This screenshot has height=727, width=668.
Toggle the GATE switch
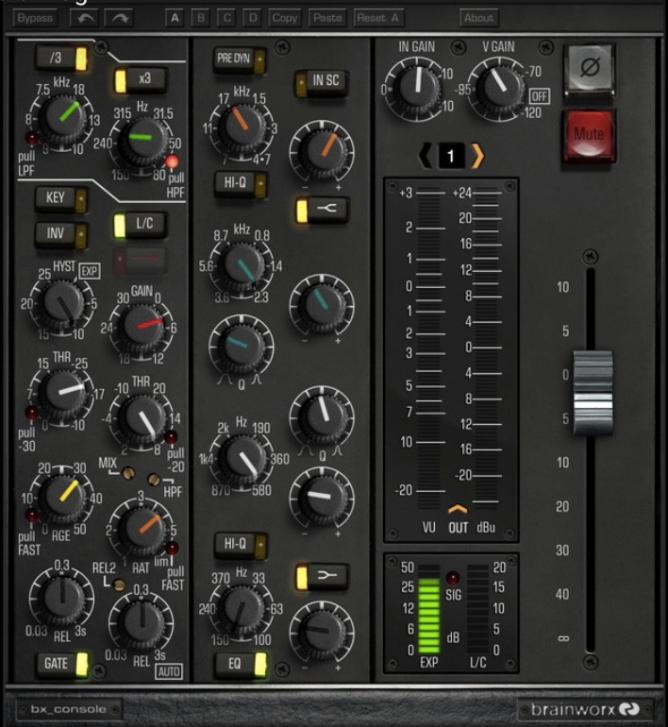(63, 664)
